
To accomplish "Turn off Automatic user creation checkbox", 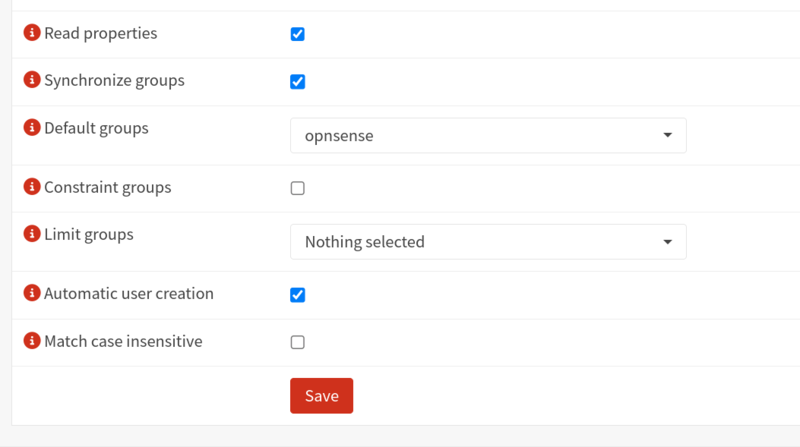I will [297, 295].
